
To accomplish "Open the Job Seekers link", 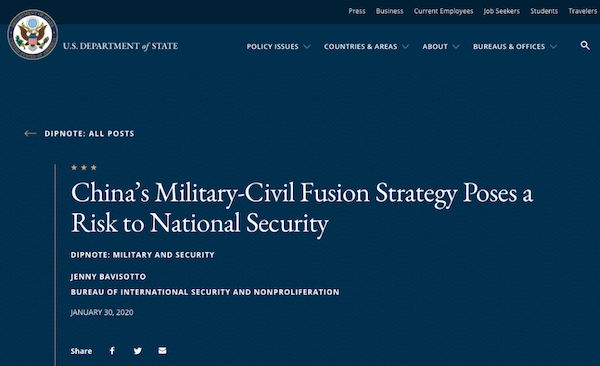I will (502, 11).
